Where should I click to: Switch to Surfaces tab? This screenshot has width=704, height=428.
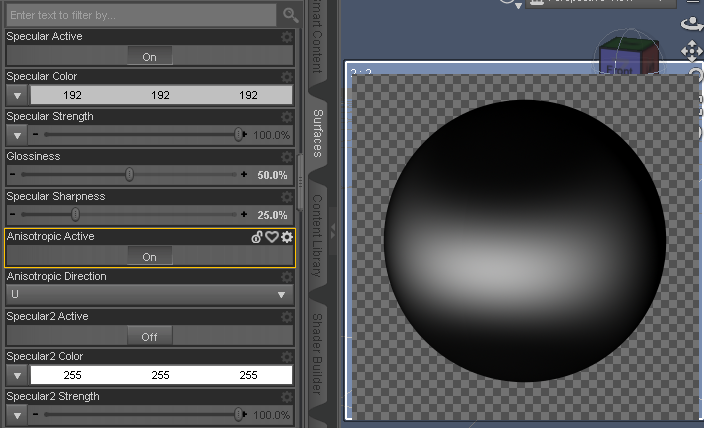pos(317,133)
